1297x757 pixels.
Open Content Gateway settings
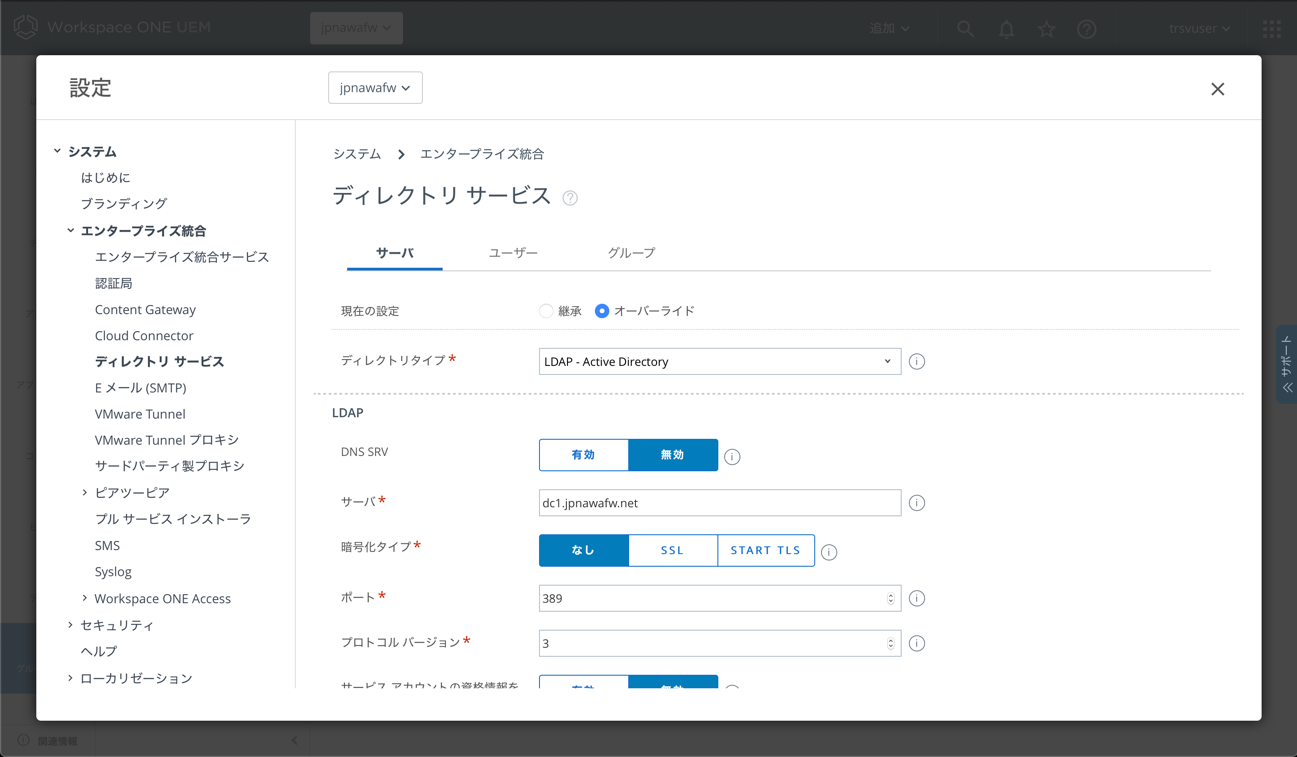coord(145,310)
